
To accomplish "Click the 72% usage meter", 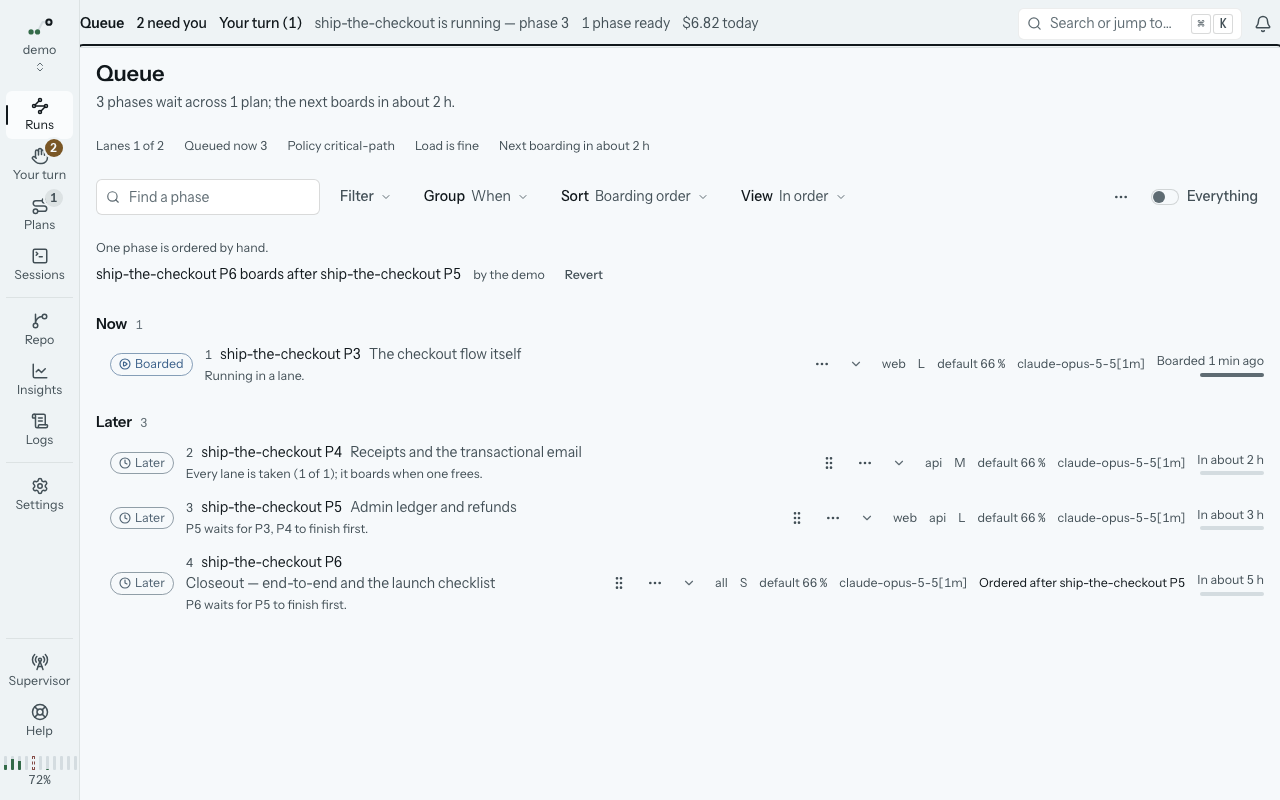I will click(39, 771).
